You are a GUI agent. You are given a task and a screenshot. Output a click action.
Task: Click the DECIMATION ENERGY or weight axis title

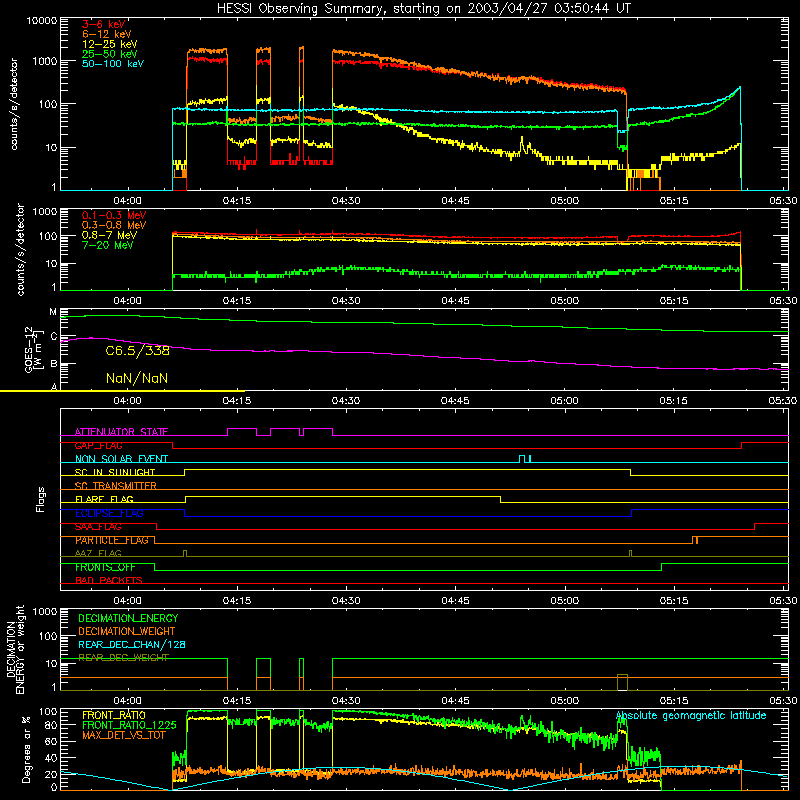pyautogui.click(x=15, y=649)
